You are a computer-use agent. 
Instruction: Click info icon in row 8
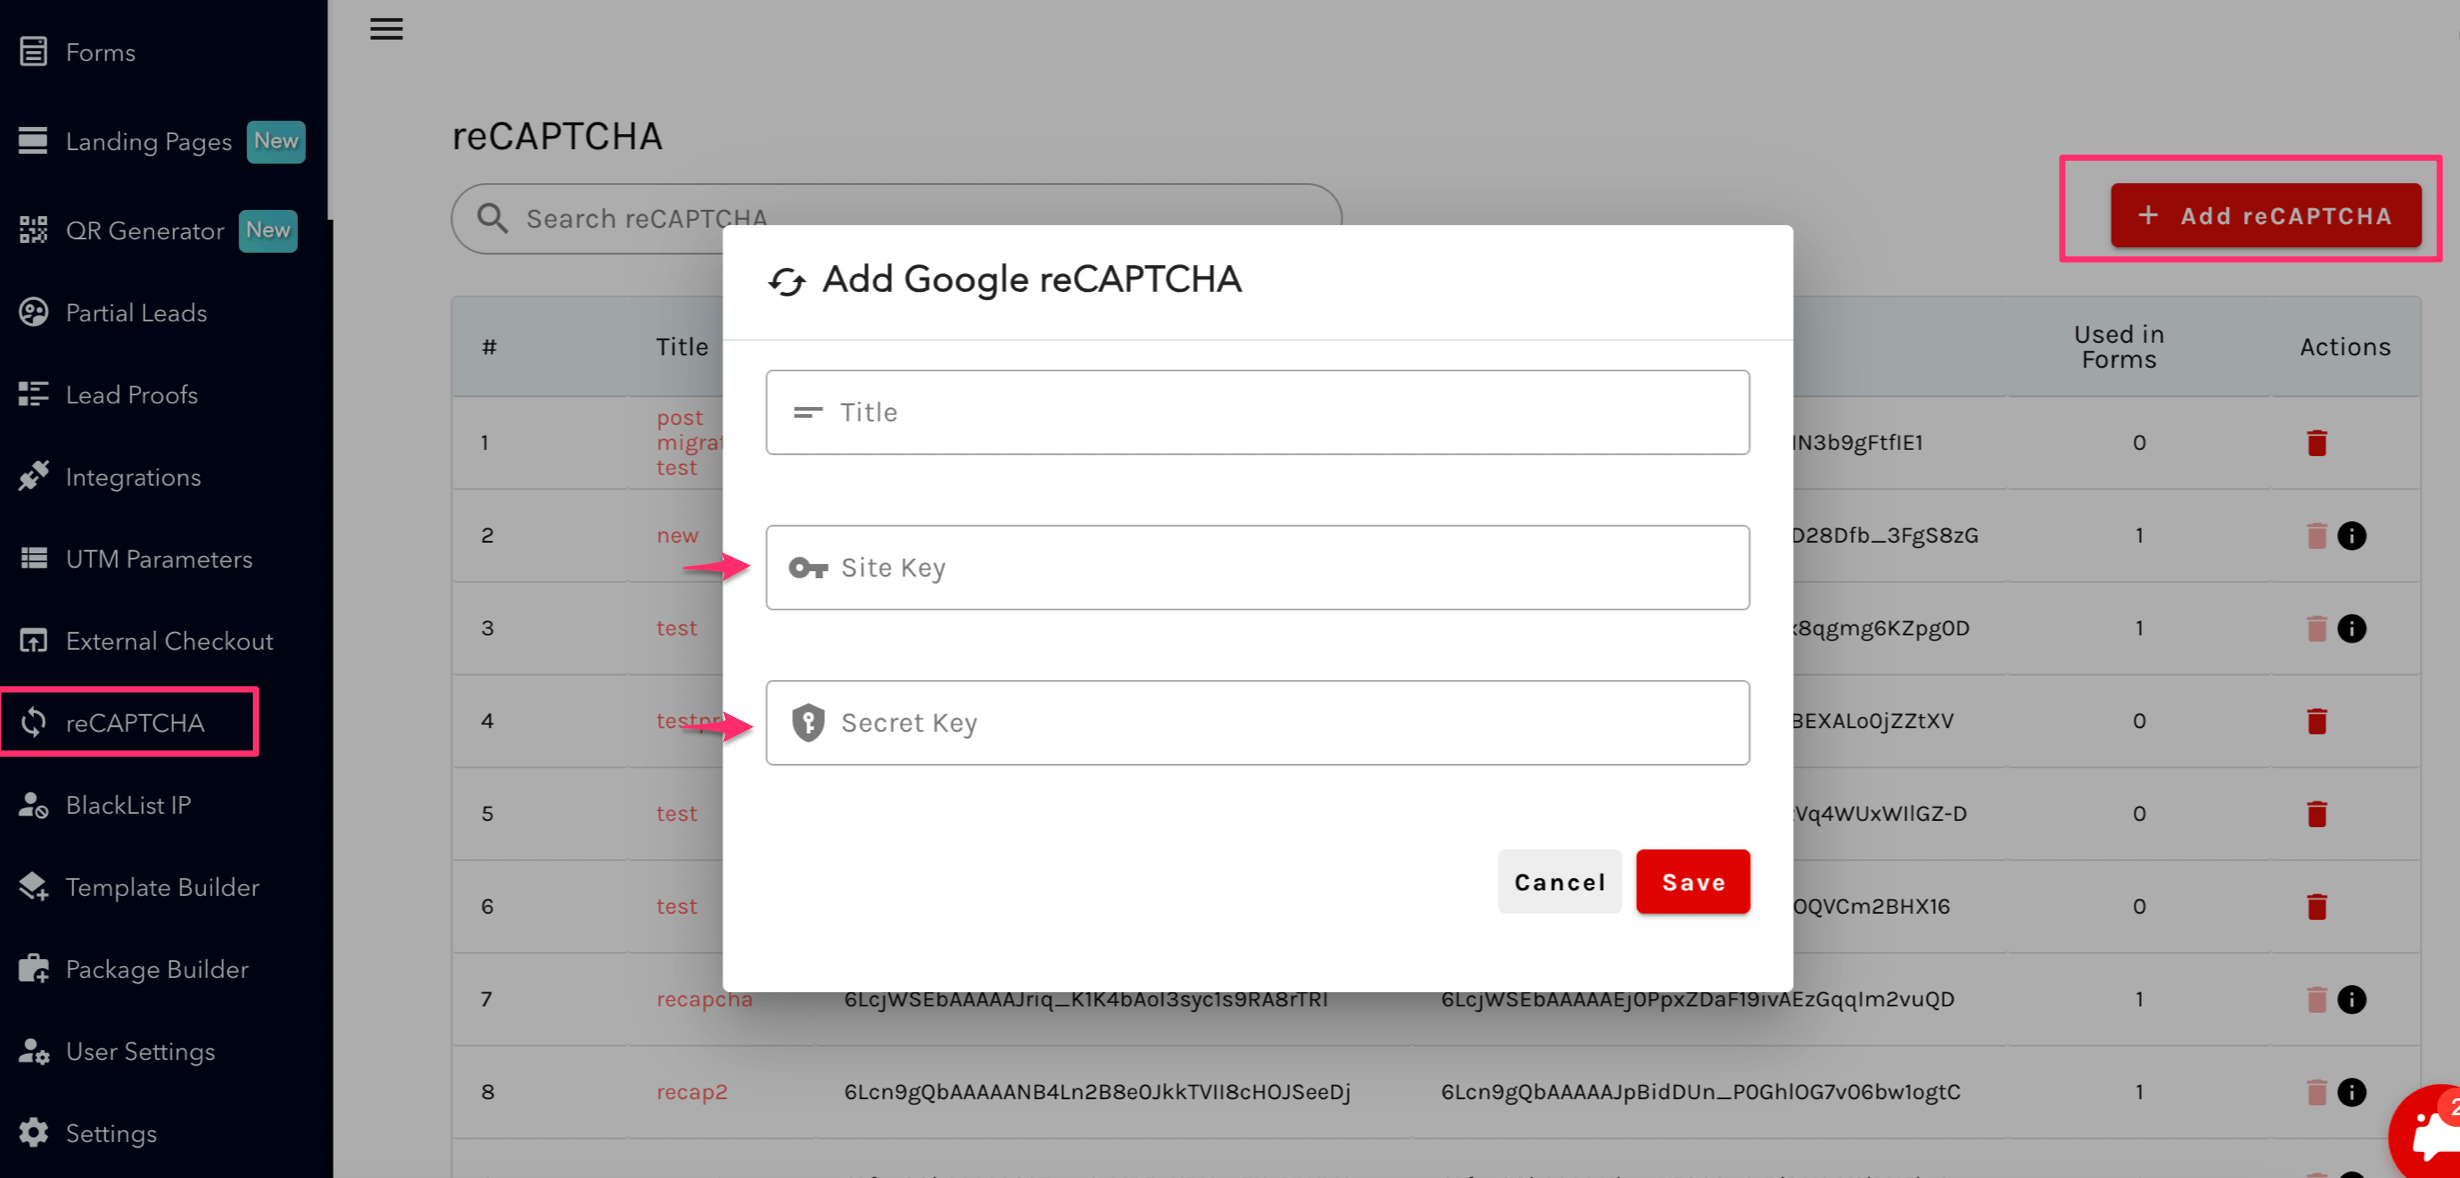[x=2351, y=1092]
